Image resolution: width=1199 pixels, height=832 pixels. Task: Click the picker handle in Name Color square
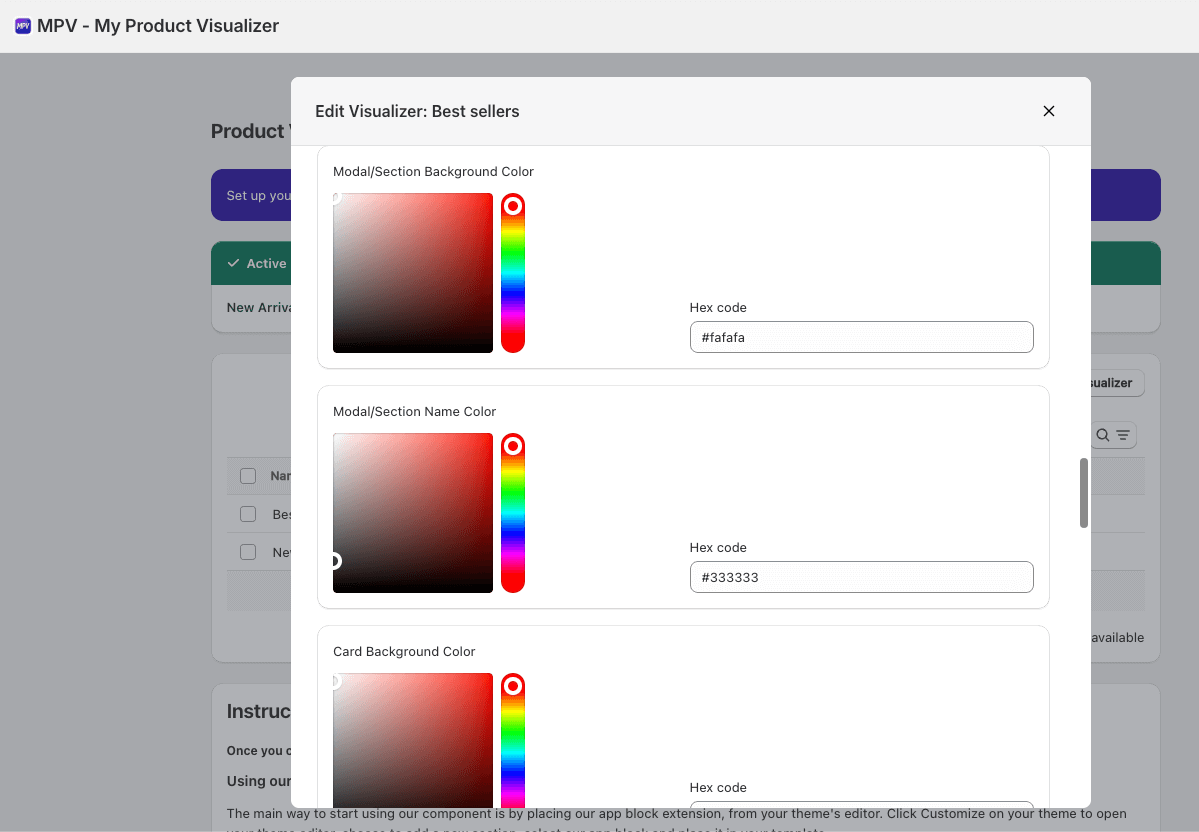coord(334,561)
